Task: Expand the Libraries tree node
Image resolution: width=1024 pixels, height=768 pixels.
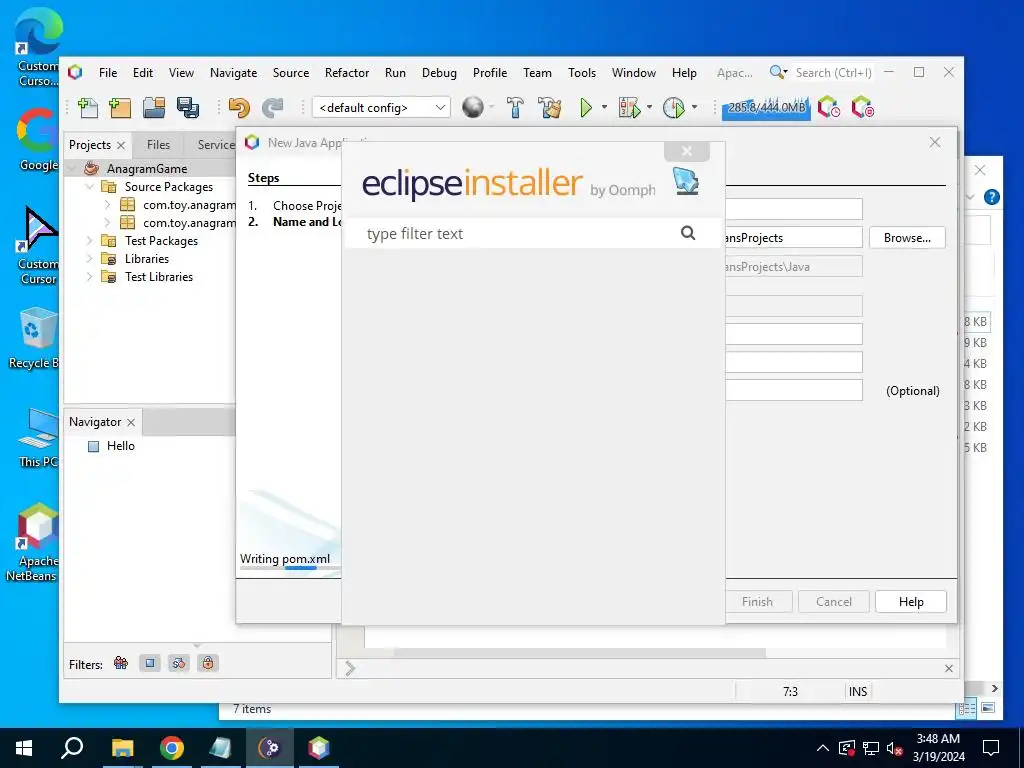Action: [x=89, y=259]
